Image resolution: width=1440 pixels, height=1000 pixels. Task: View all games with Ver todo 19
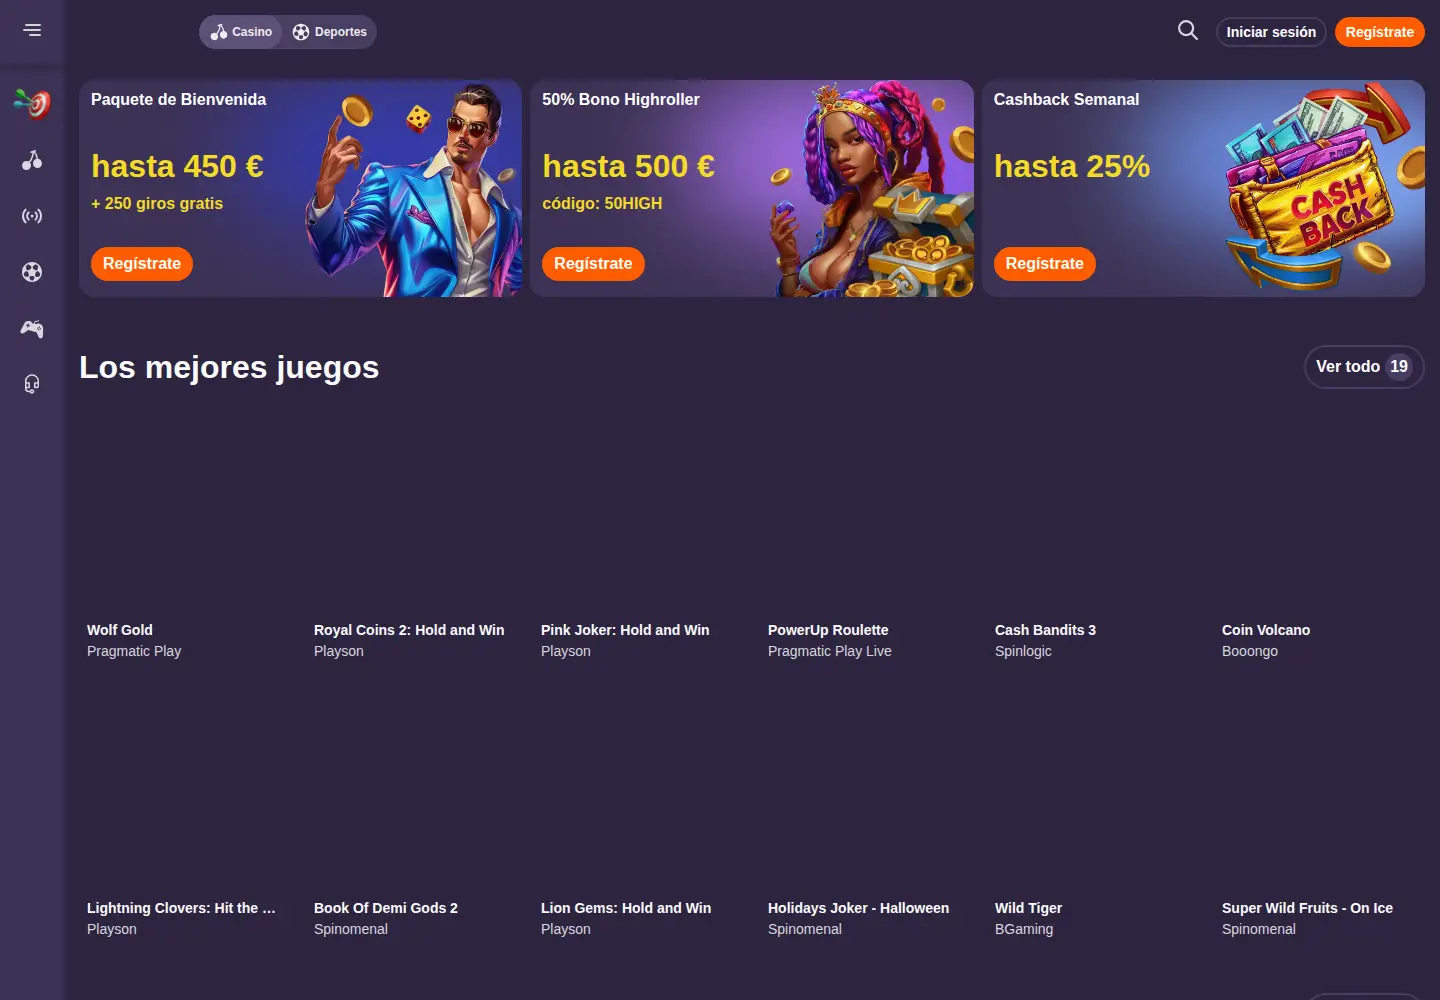[x=1364, y=367]
